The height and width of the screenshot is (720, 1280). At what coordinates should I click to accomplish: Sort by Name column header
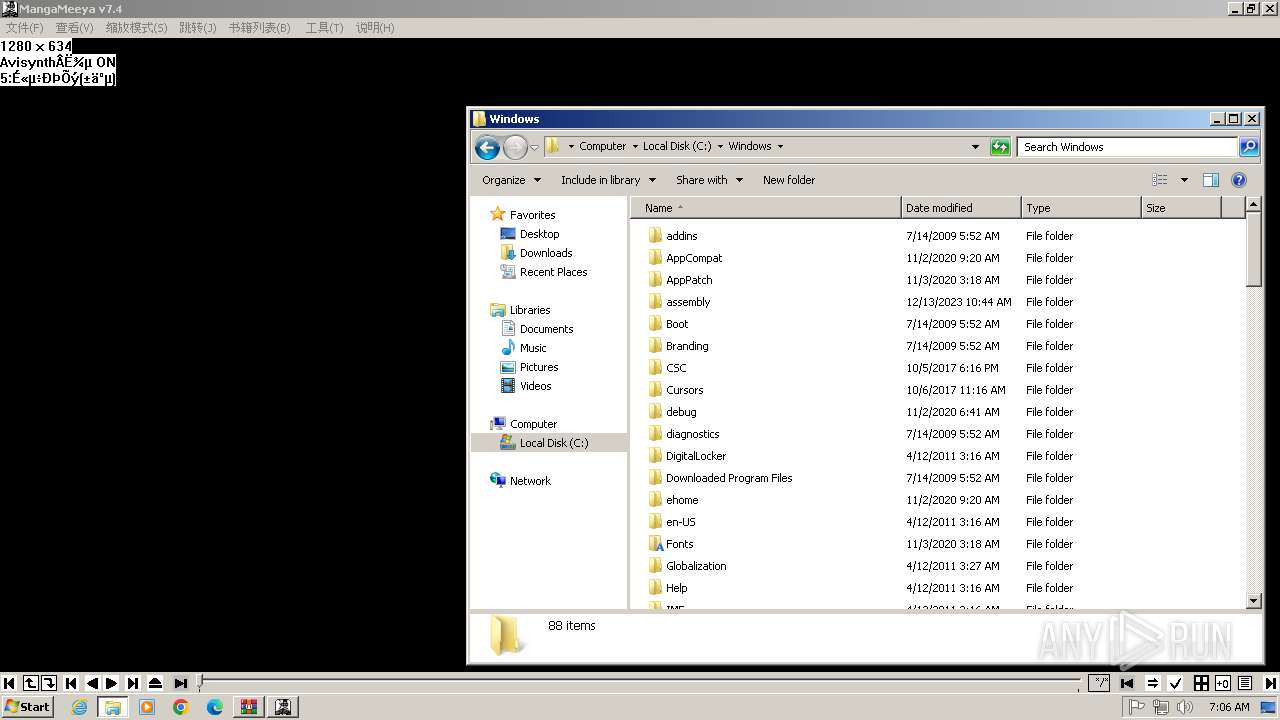coord(766,208)
